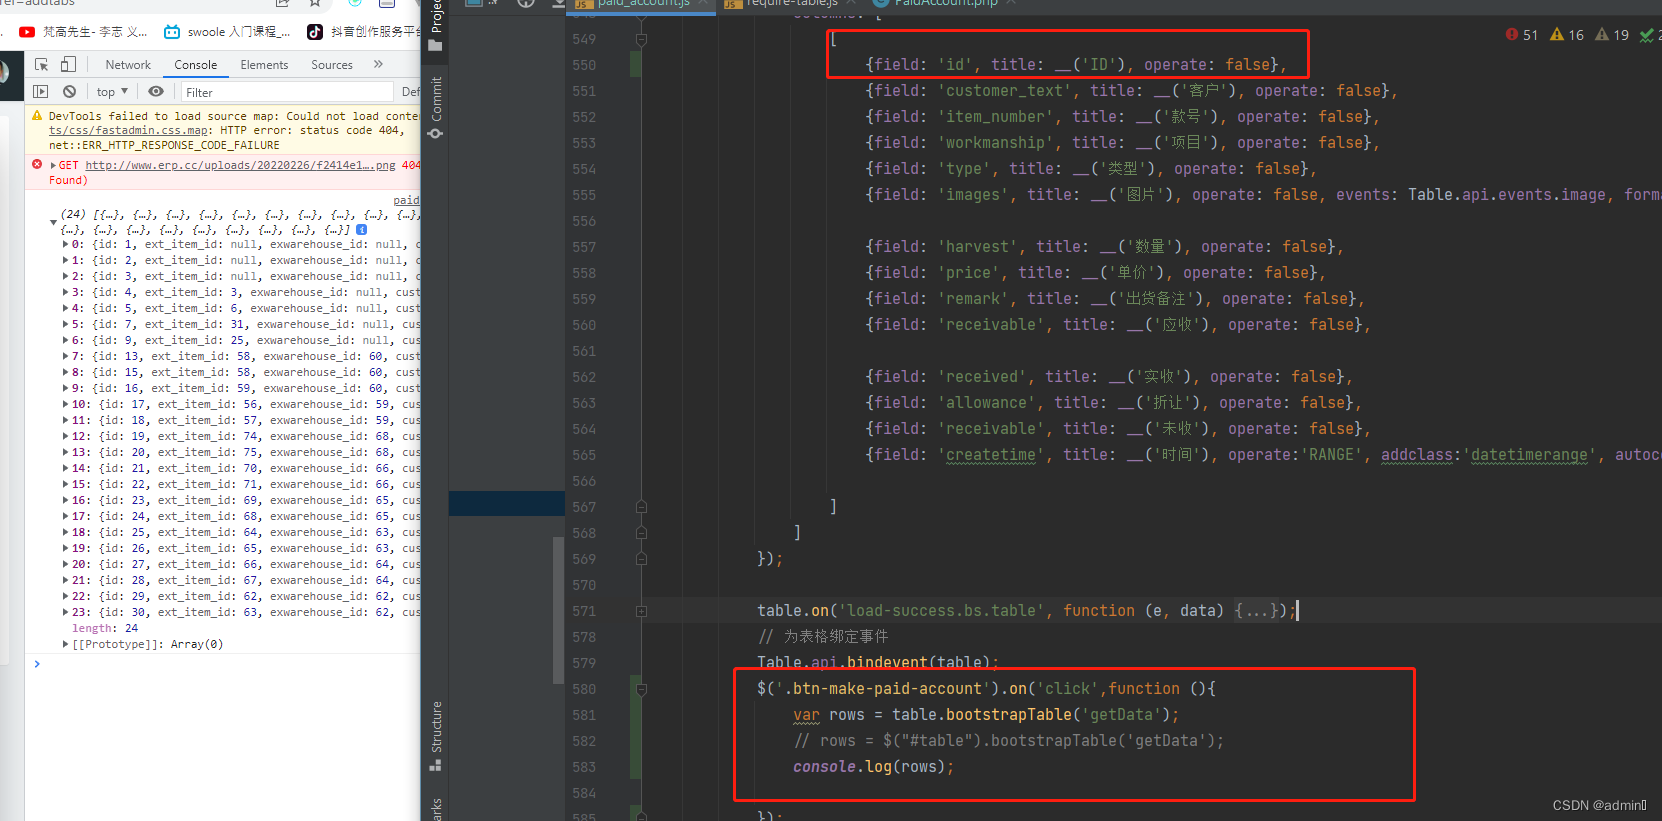Switch to Console tab in DevTools
1662x821 pixels.
click(x=196, y=65)
